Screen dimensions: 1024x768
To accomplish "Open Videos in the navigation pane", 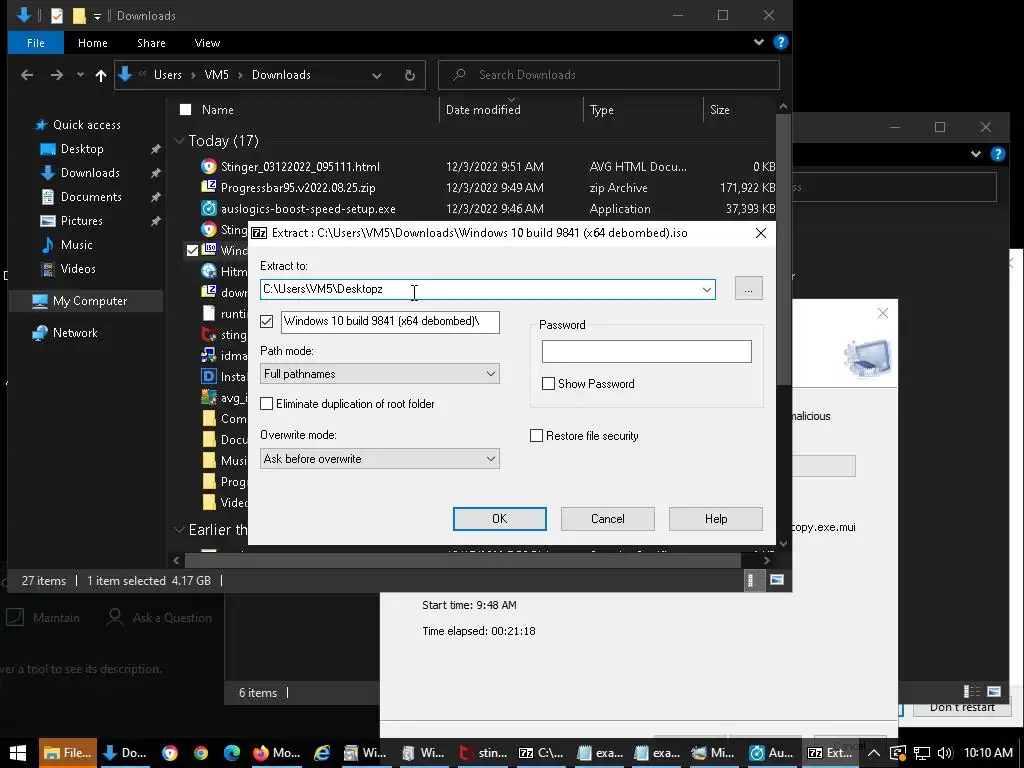I will point(78,269).
